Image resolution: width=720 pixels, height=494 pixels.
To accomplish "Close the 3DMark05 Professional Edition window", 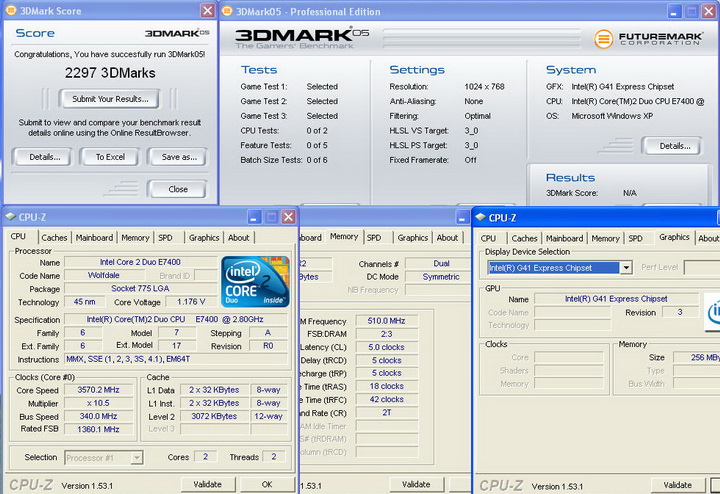I will tap(709, 11).
